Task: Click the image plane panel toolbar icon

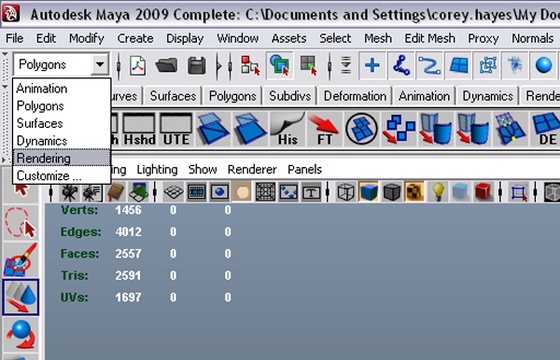Action: pyautogui.click(x=139, y=192)
